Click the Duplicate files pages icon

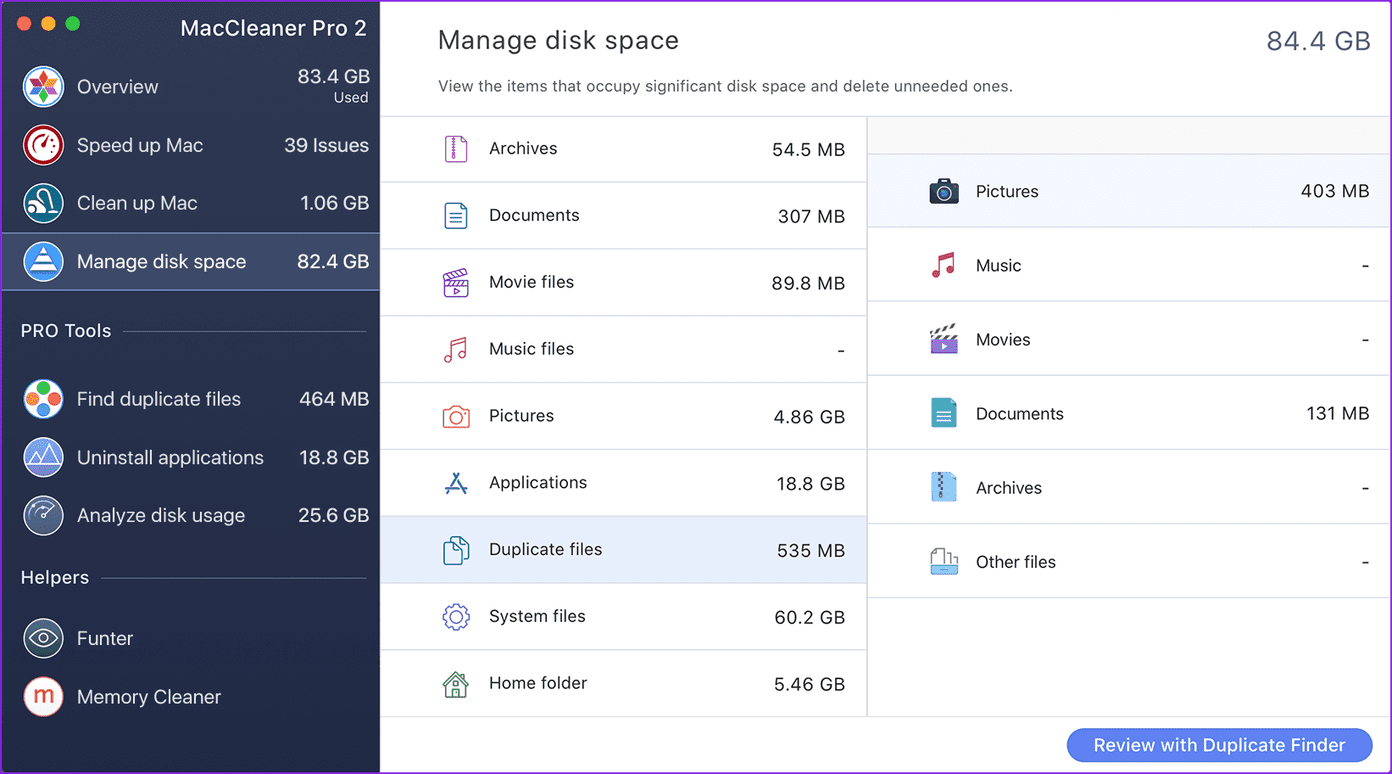(456, 551)
